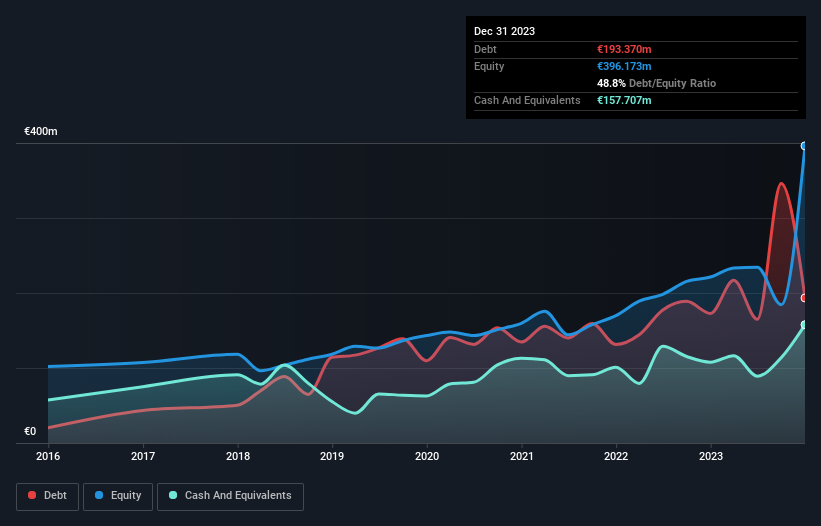Select the teal Cash end data point

click(x=804, y=325)
